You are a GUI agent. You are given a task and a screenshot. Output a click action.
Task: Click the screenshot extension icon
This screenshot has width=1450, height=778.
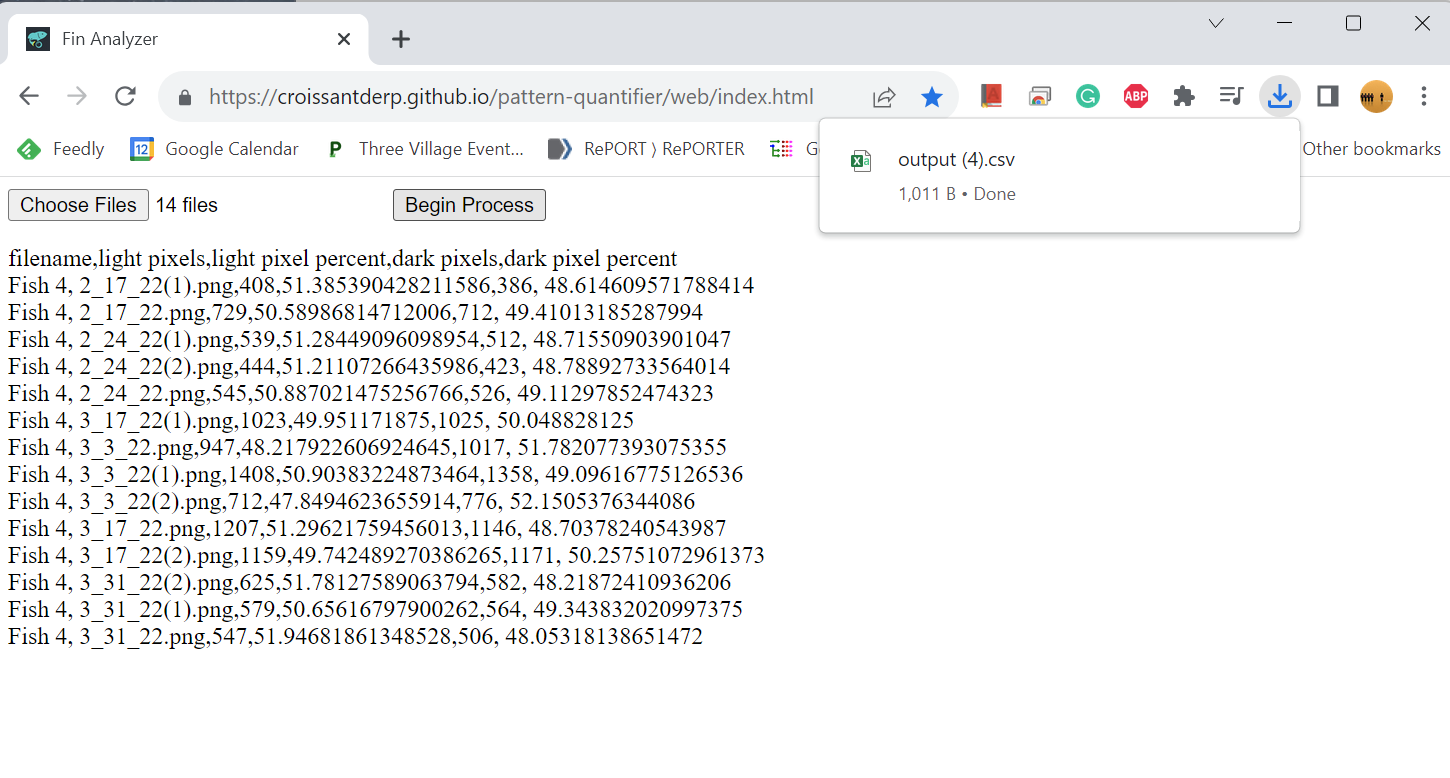point(1039,96)
